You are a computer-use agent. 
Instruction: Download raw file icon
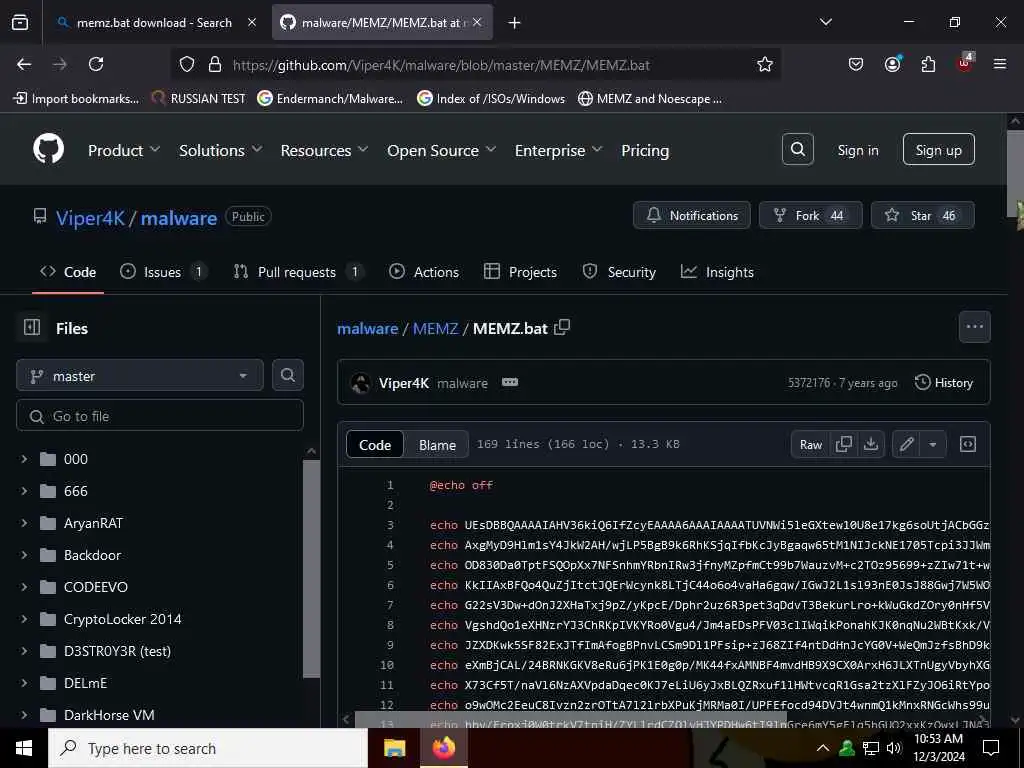point(871,445)
